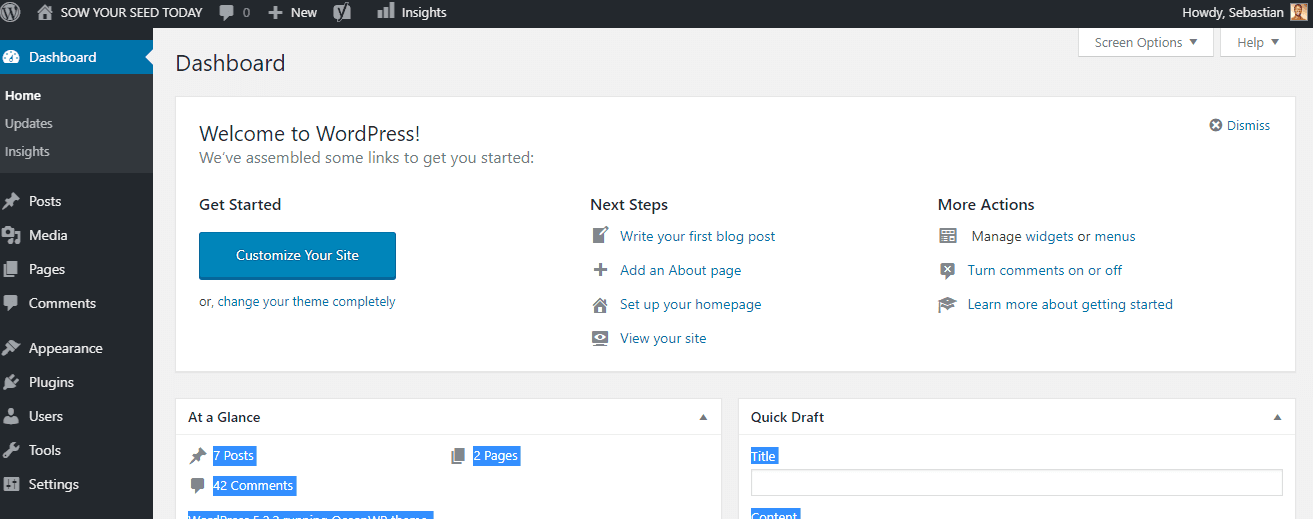
Task: Click the Quick Draft Title input field
Action: pos(1016,483)
